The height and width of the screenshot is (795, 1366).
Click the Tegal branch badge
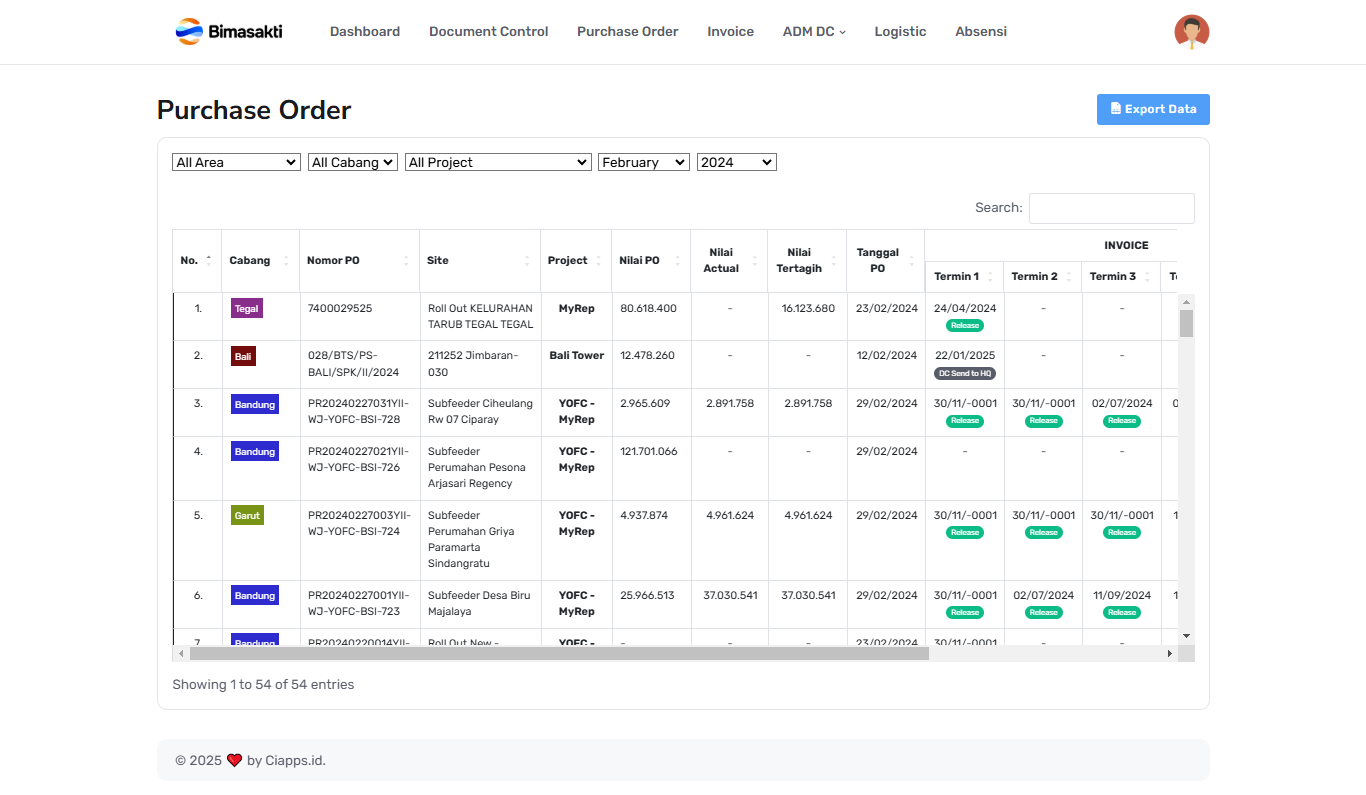pos(246,309)
